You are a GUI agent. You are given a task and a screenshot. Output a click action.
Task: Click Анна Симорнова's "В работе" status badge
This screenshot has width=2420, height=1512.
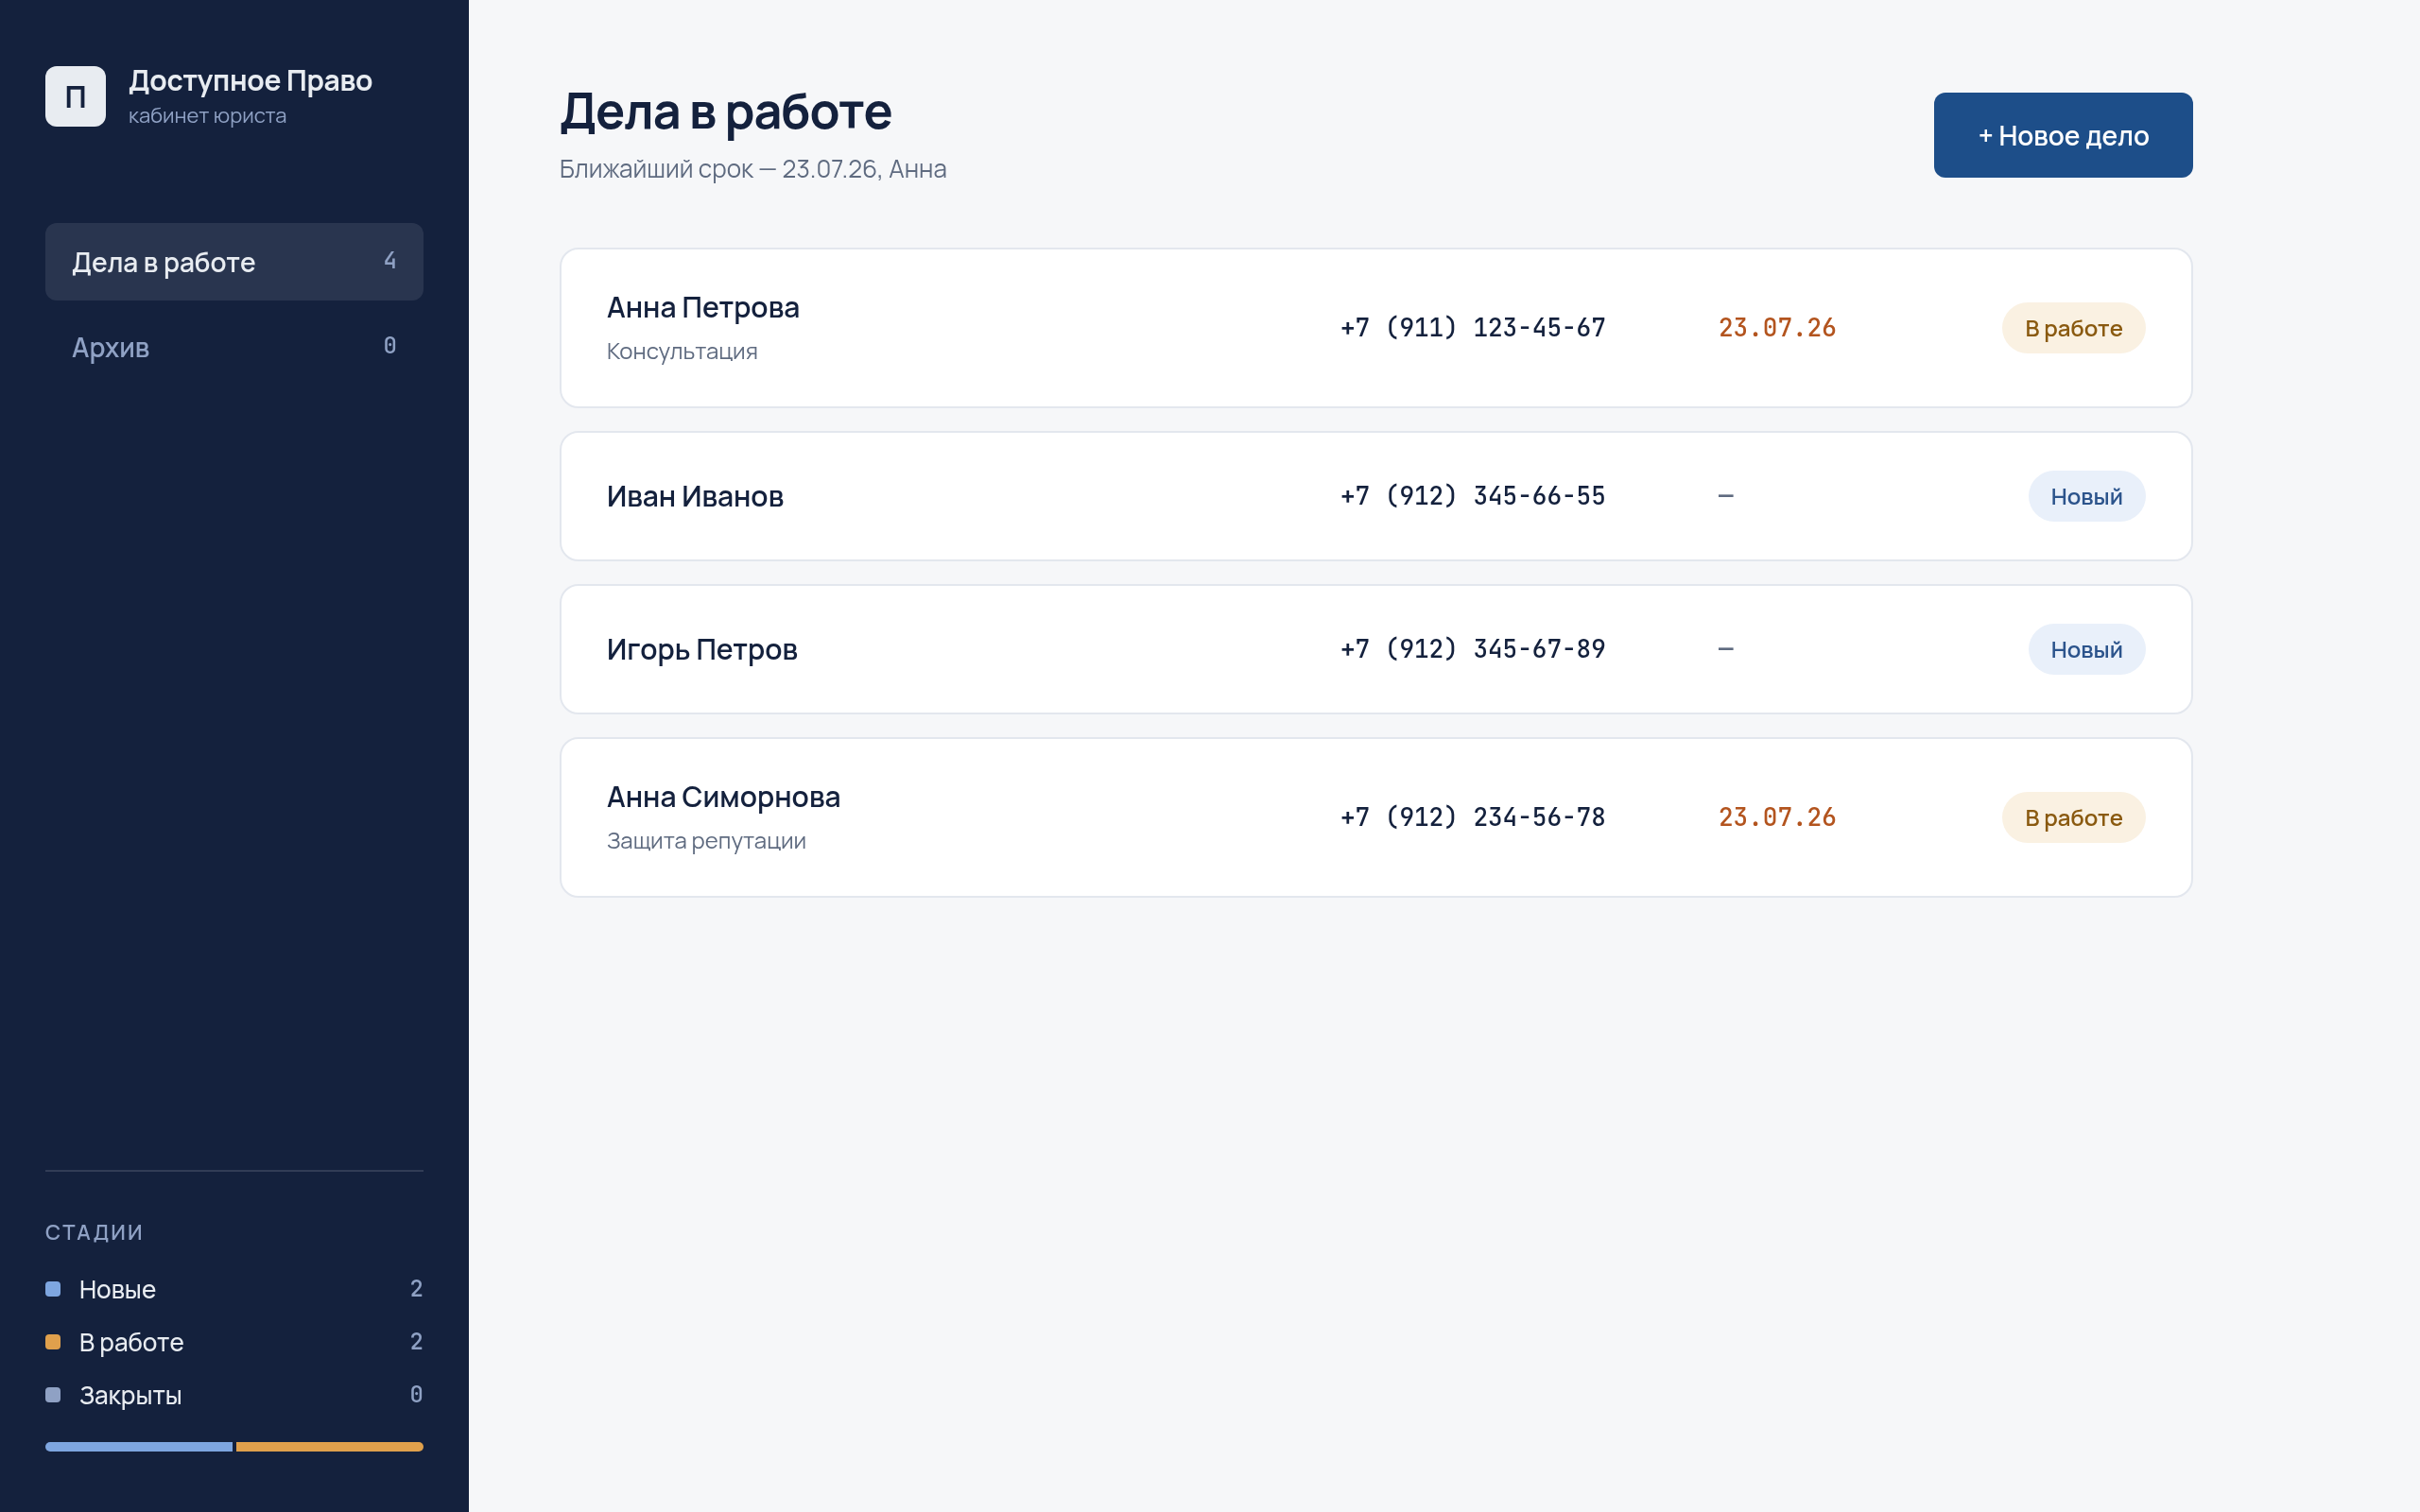point(2073,817)
